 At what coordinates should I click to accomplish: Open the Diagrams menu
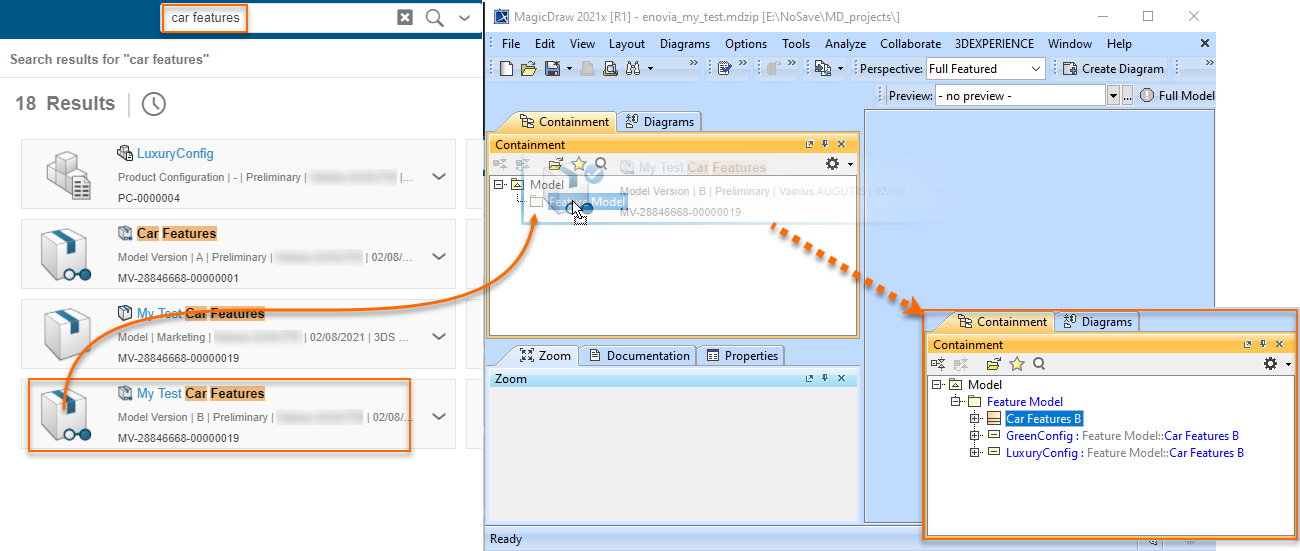[685, 43]
